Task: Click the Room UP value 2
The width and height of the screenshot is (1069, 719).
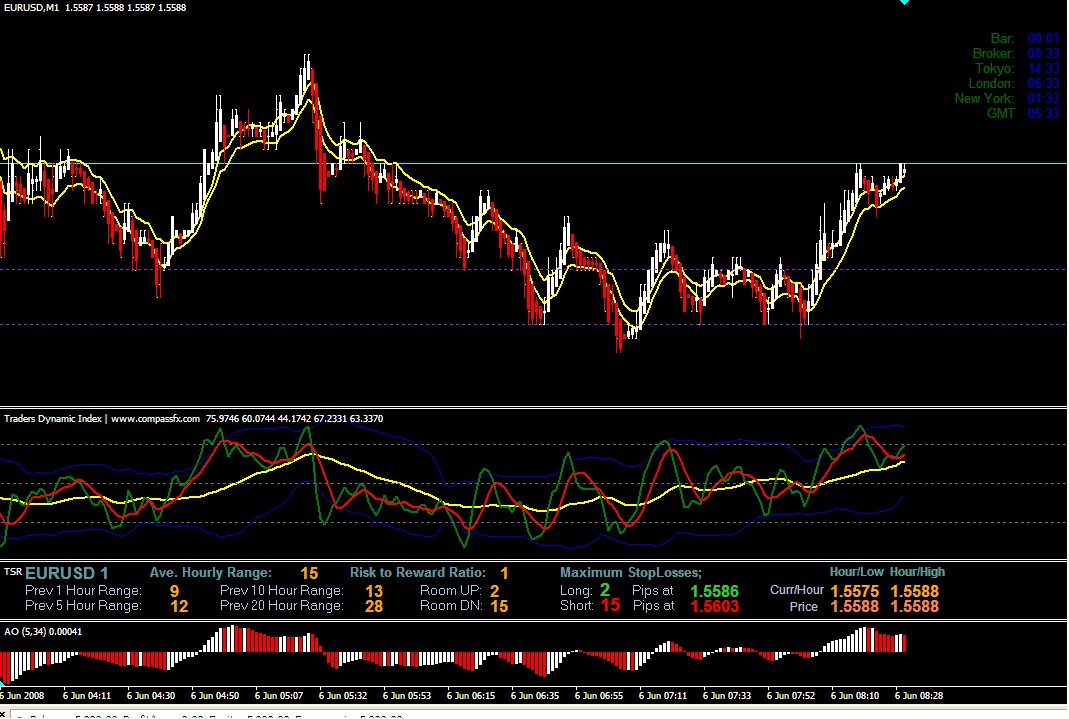Action: pyautogui.click(x=494, y=591)
